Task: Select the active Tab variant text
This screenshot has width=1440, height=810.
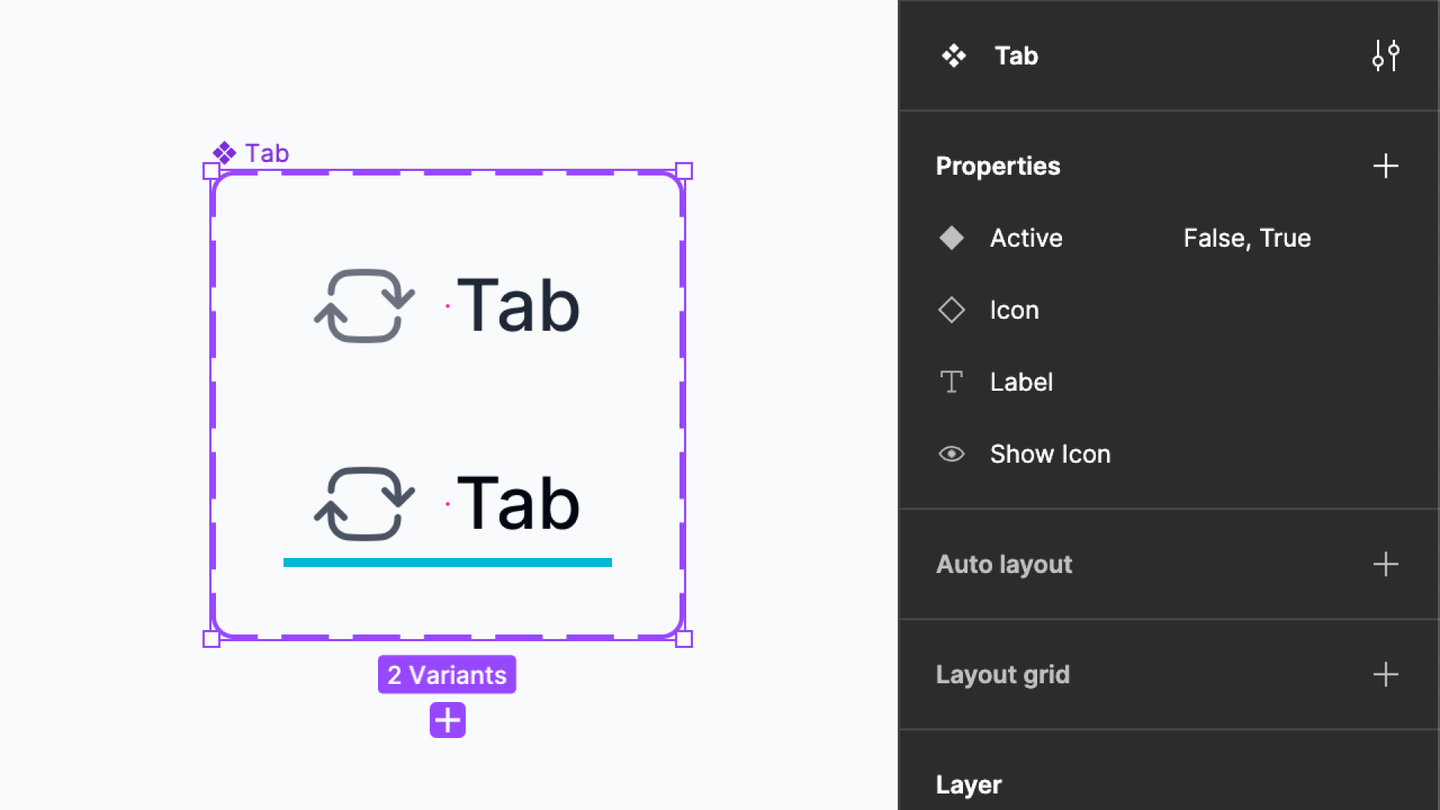Action: pyautogui.click(x=518, y=503)
